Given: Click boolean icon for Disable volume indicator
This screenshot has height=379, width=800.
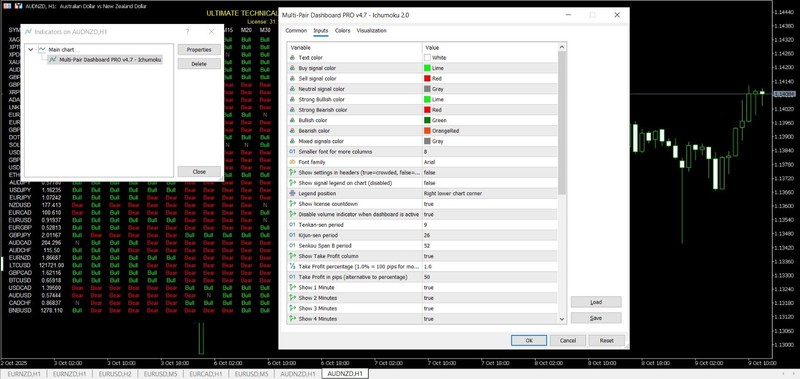Looking at the screenshot, I should point(292,214).
